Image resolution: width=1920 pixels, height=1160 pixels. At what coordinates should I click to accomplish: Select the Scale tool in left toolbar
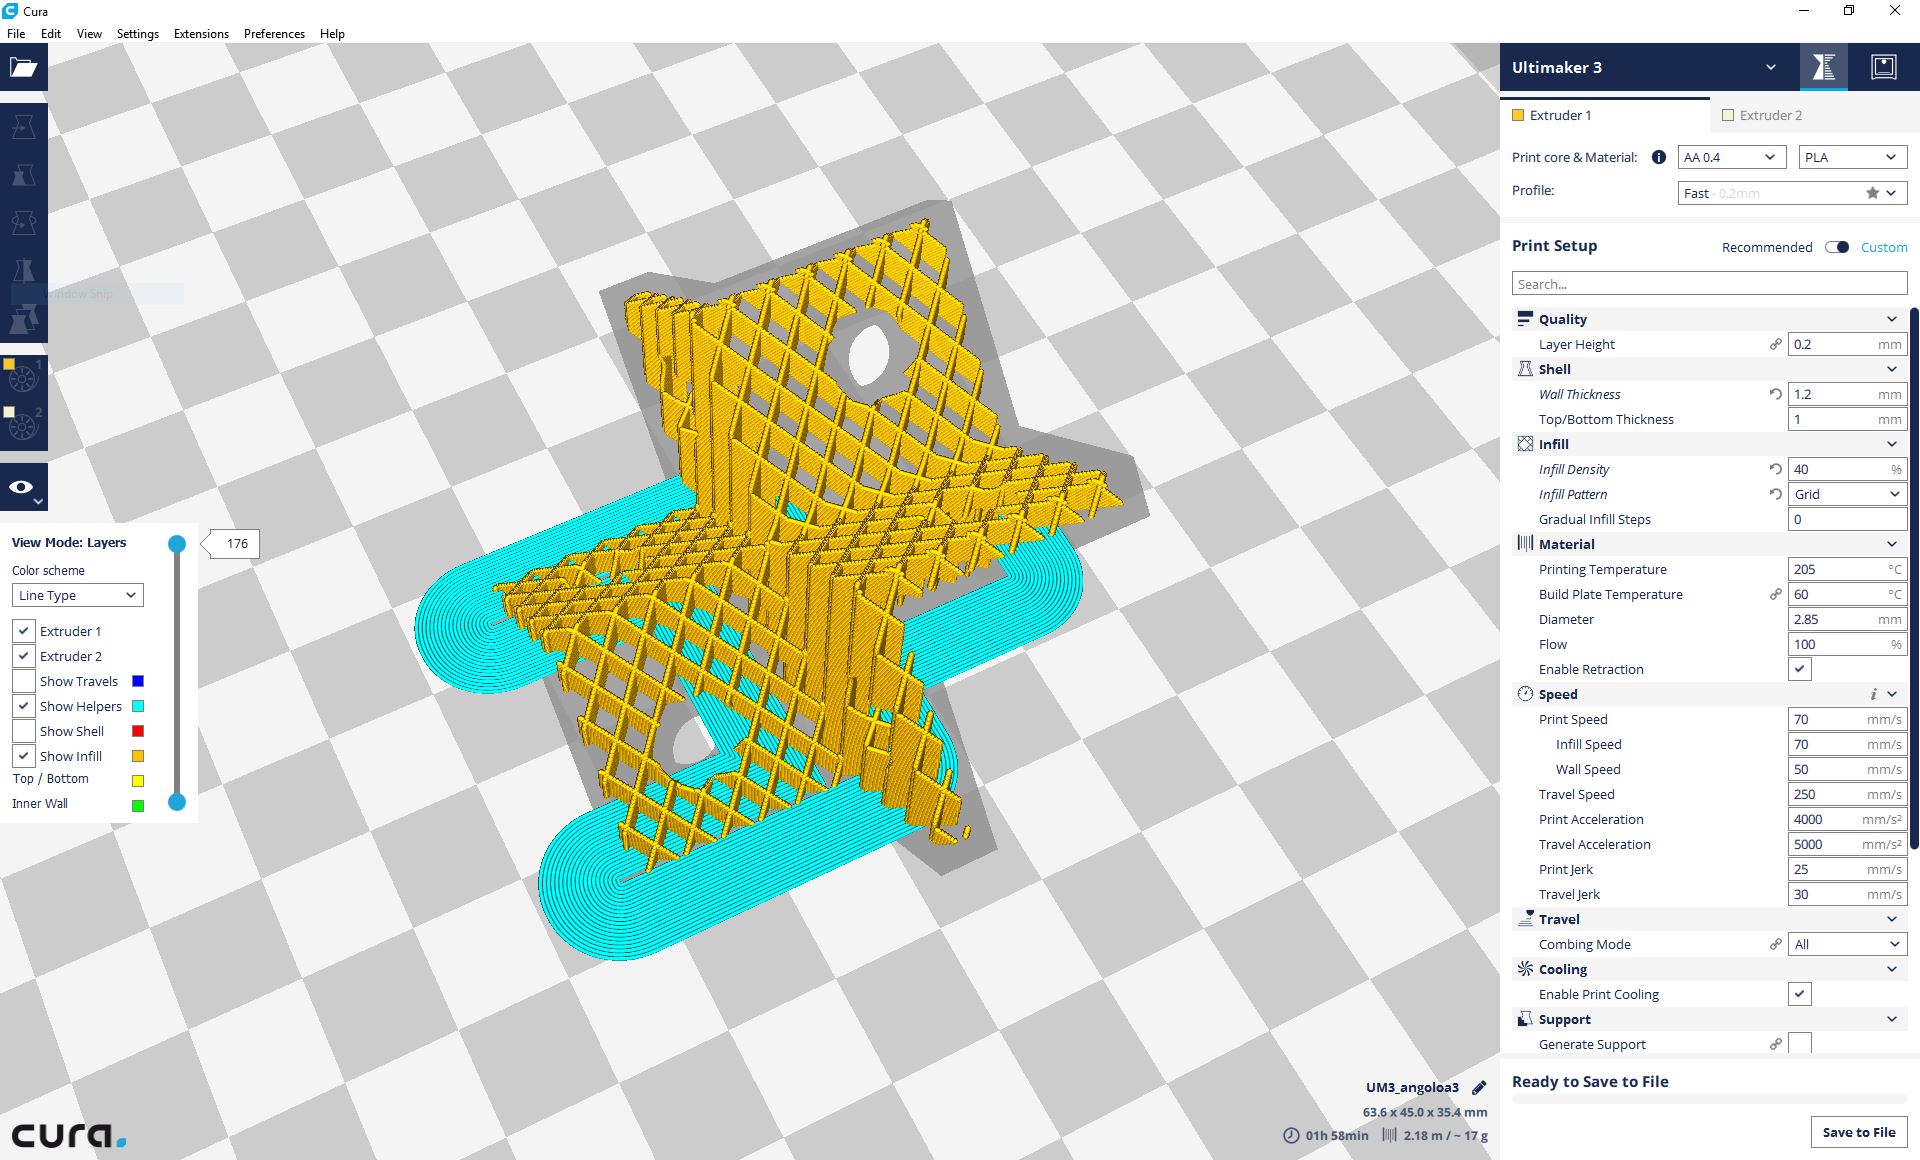click(23, 175)
